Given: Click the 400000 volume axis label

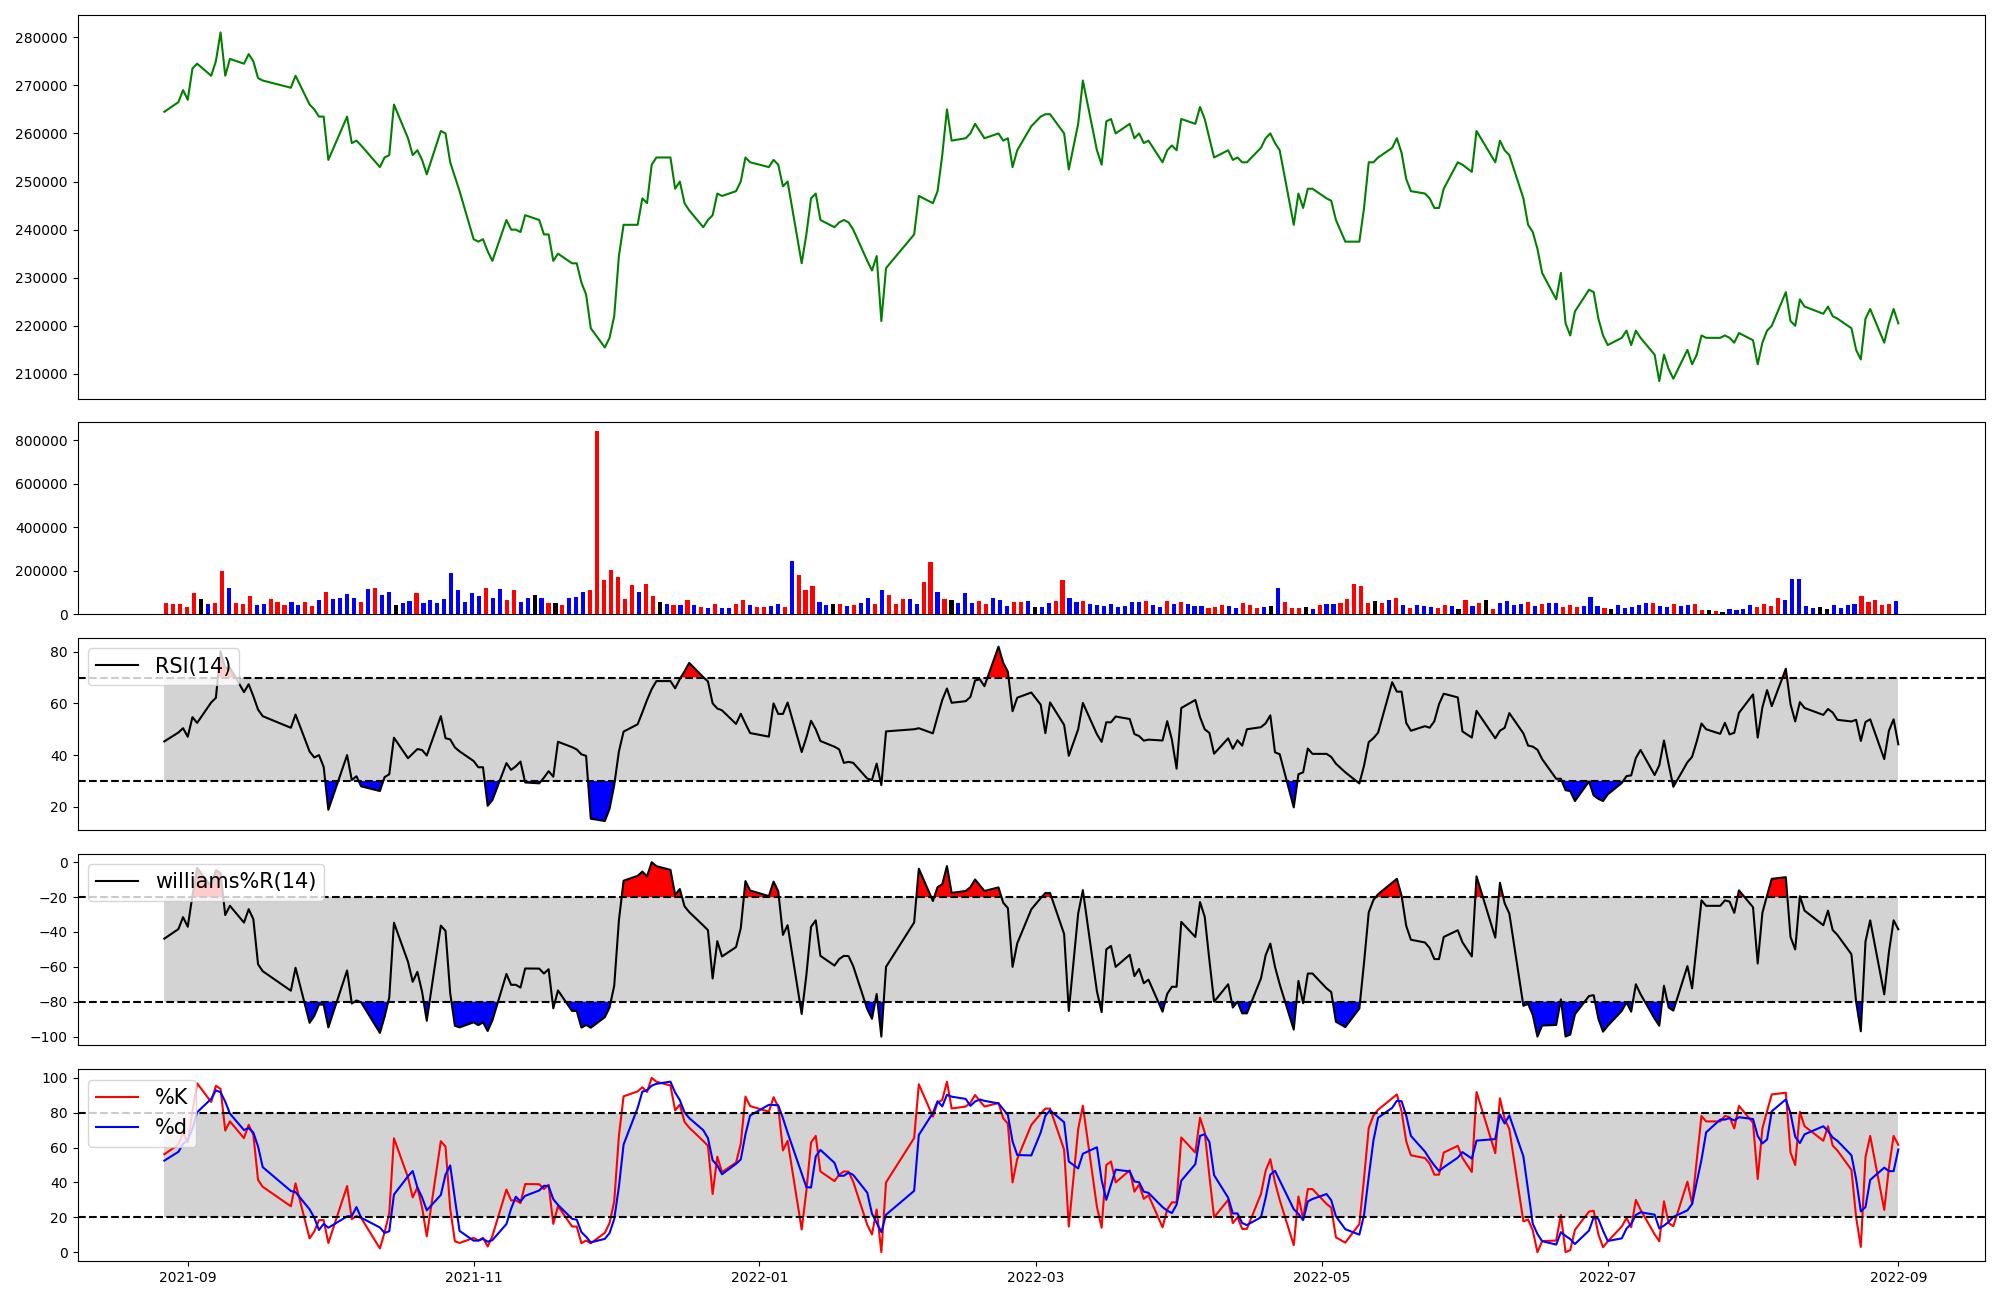Looking at the screenshot, I should coord(41,528).
